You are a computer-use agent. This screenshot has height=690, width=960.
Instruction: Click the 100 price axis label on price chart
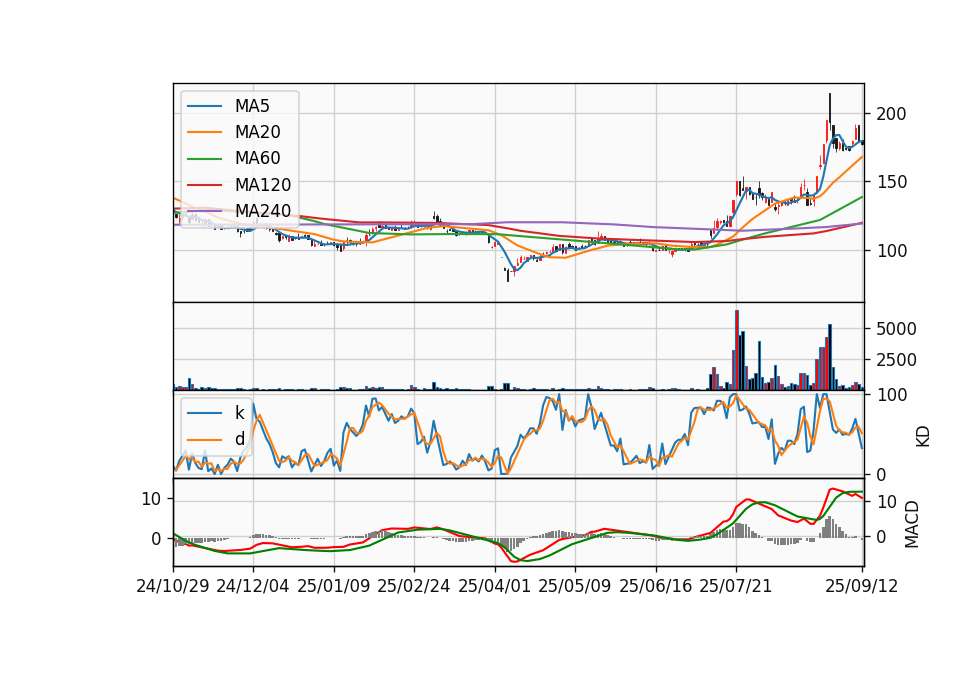coord(891,251)
